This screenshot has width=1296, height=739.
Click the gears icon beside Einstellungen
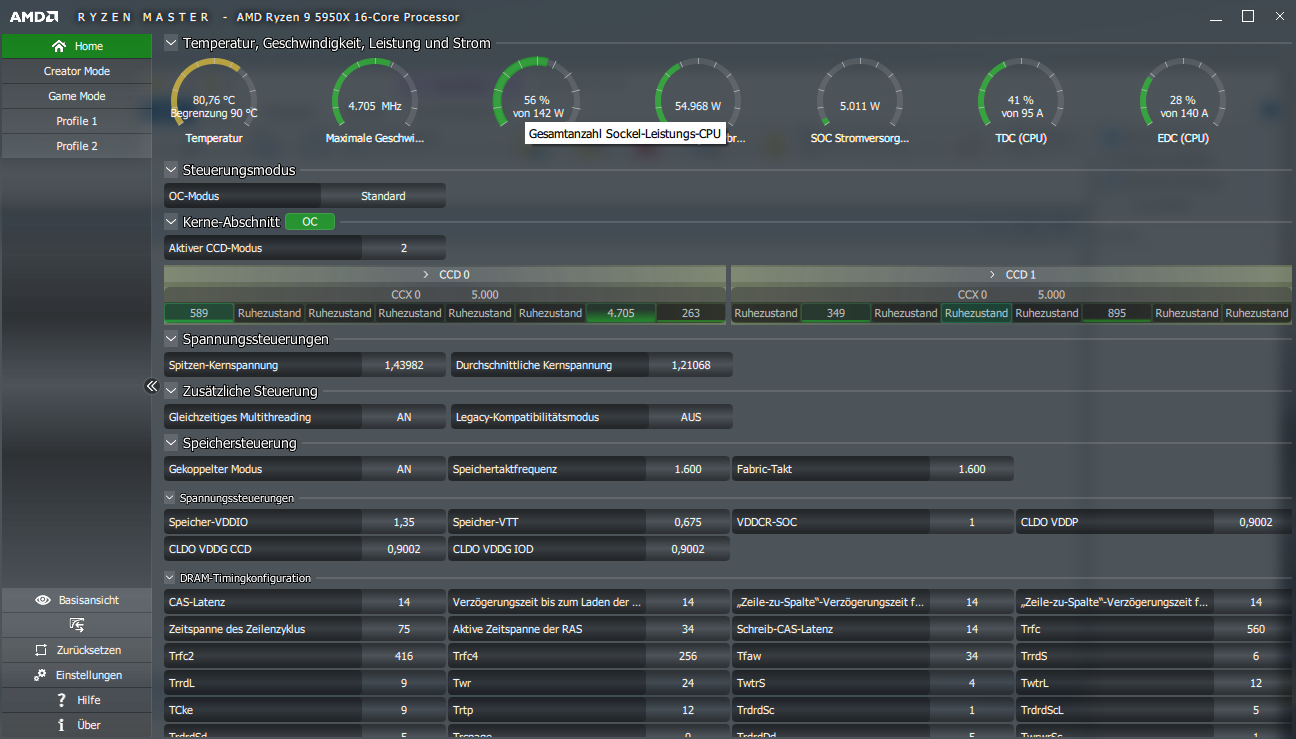tap(40, 675)
